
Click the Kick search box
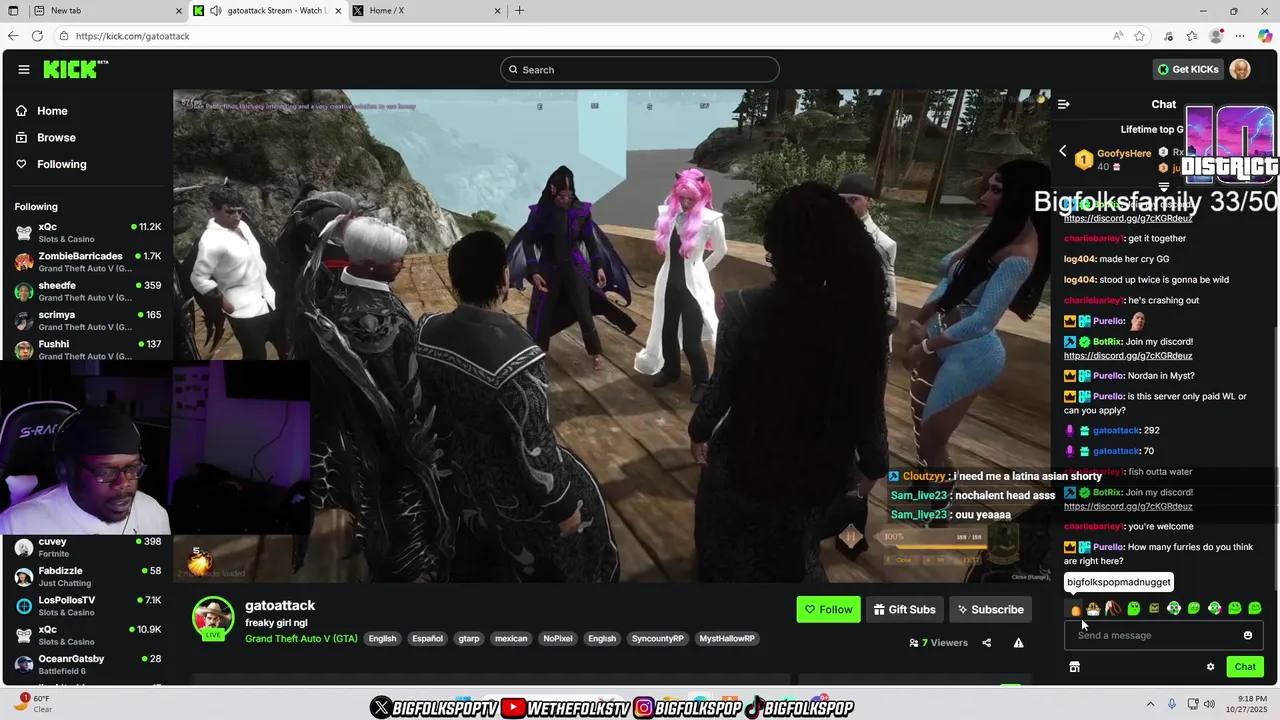click(x=640, y=69)
